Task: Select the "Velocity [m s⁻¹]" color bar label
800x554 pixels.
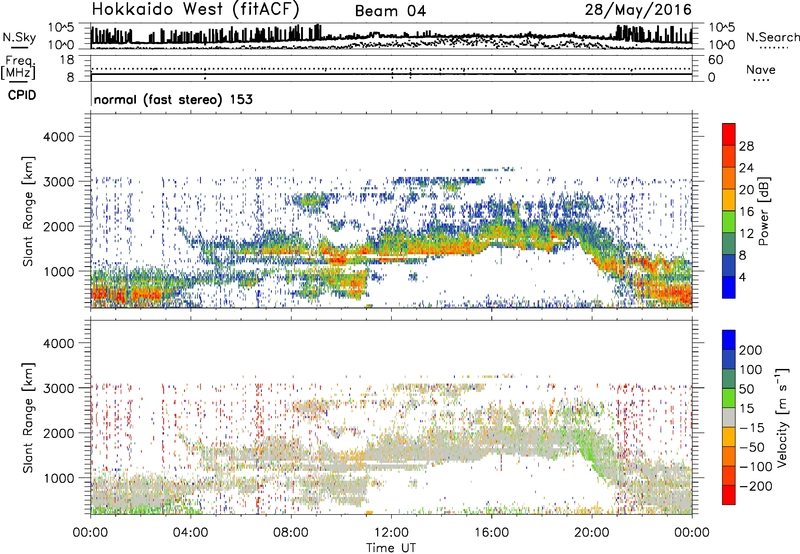Action: 781,417
